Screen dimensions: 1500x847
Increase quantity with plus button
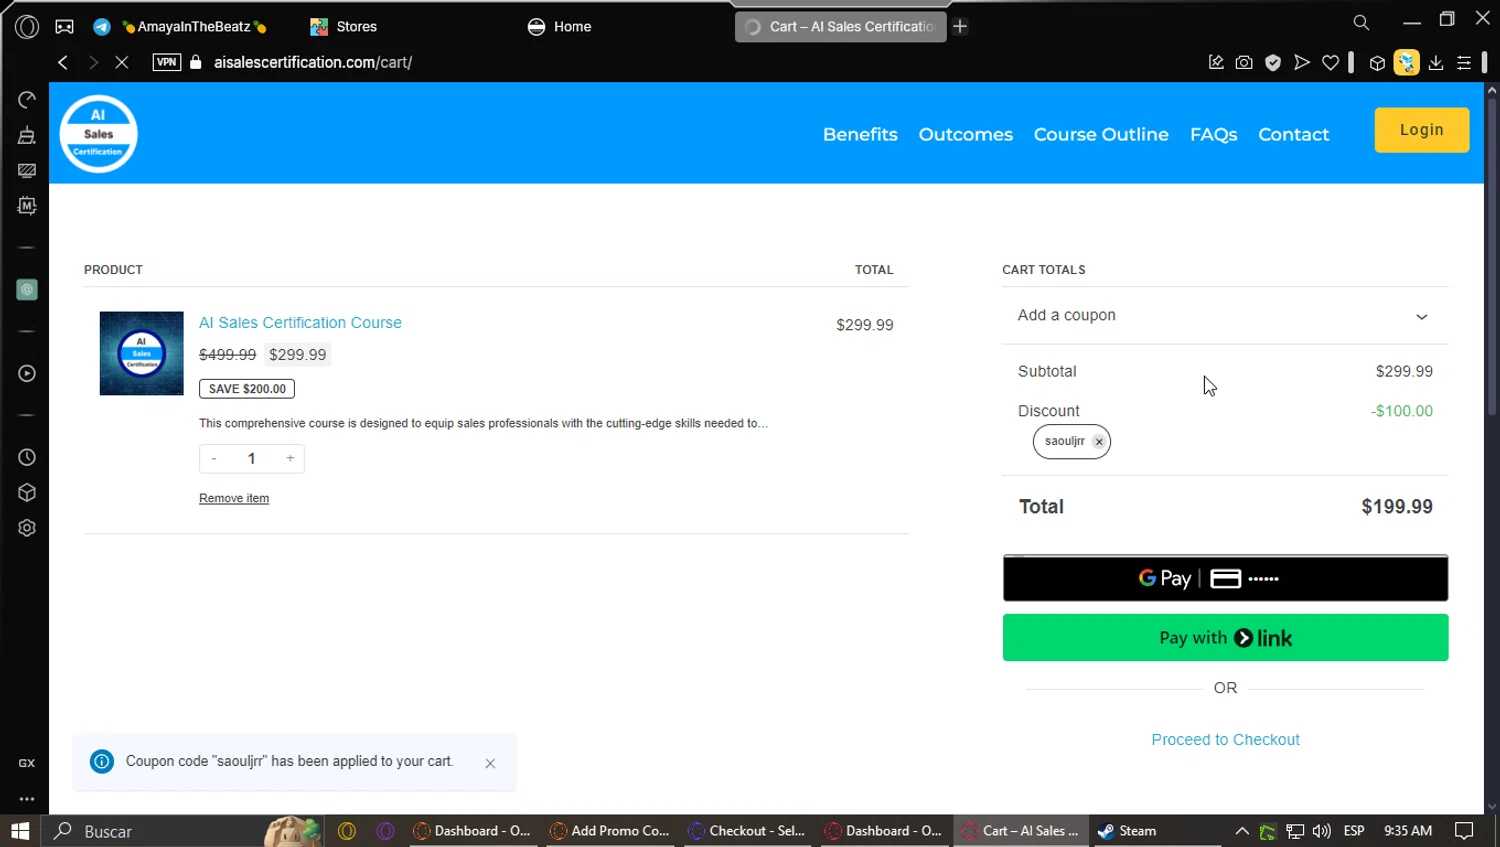point(290,458)
